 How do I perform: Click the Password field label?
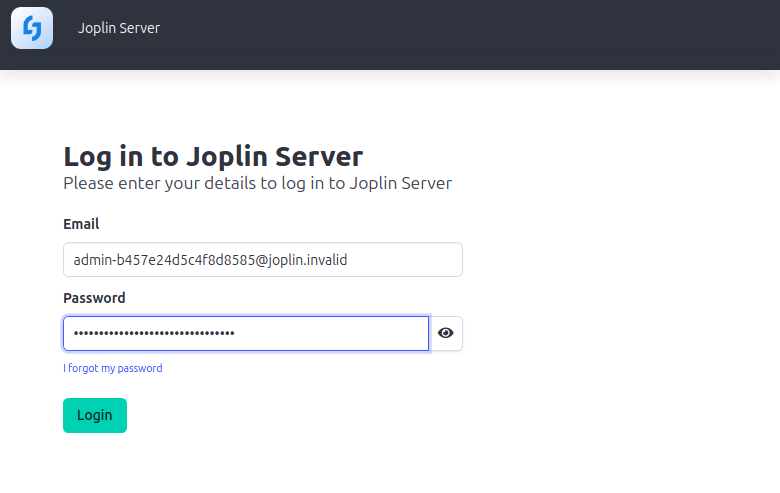pos(94,298)
